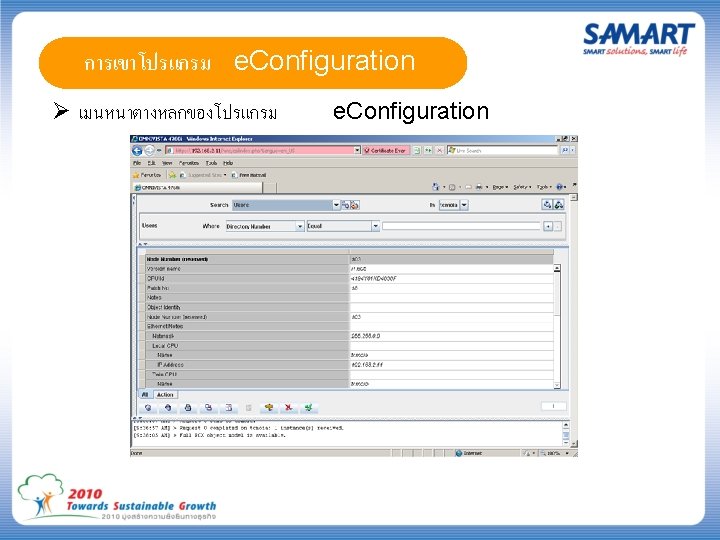Click the Internet Explorer back arrow button
Image resolution: width=720 pixels, height=540 pixels.
(x=137, y=150)
